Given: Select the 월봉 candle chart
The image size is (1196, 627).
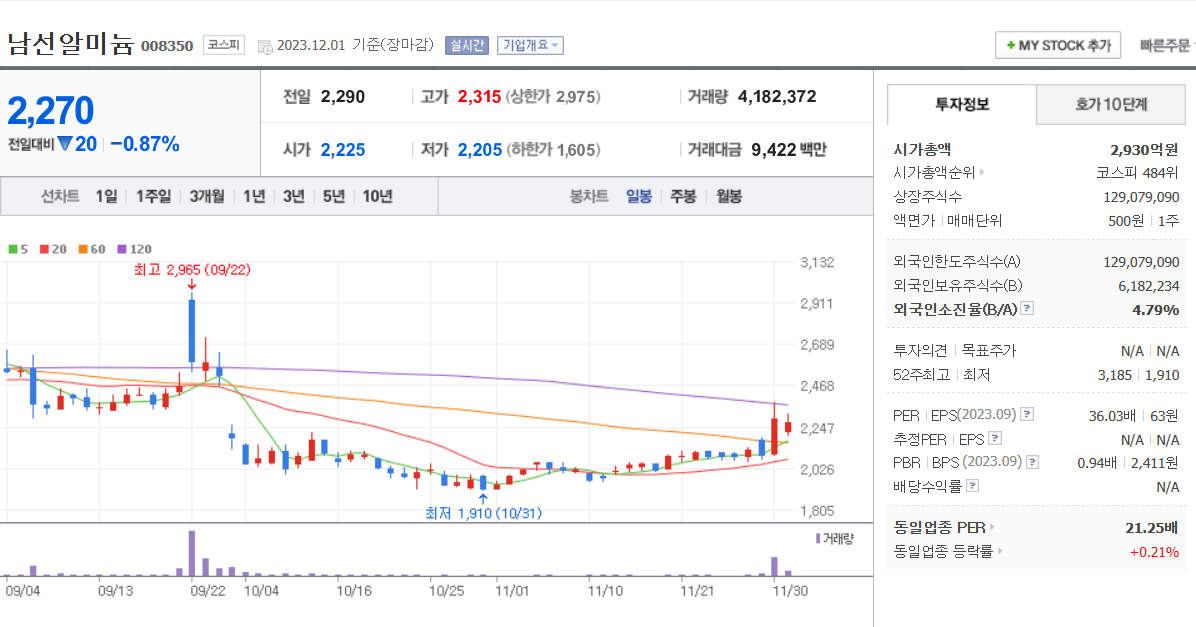Looking at the screenshot, I should (729, 197).
